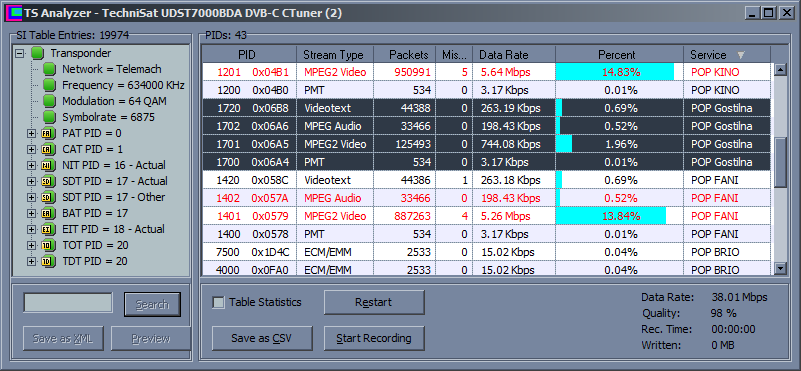This screenshot has height=371, width=801.
Task: Click the green icon beside Frequency = 634000 KHz
Action: click(49, 85)
